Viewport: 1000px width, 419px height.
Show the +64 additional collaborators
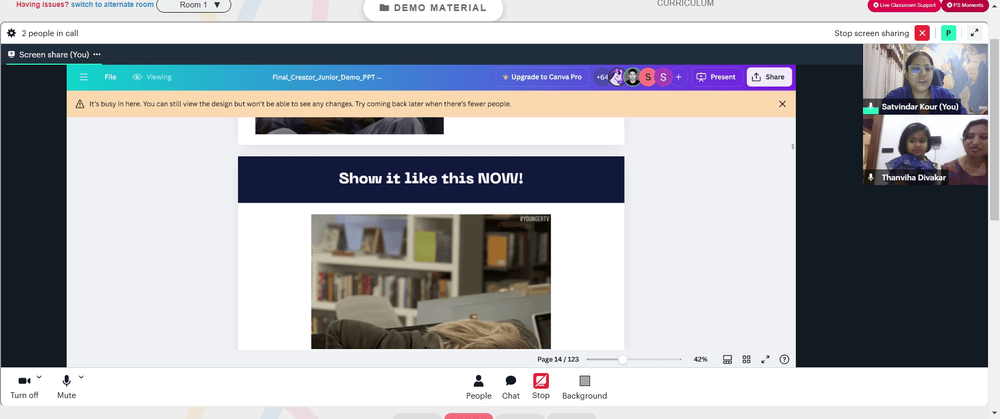click(601, 77)
